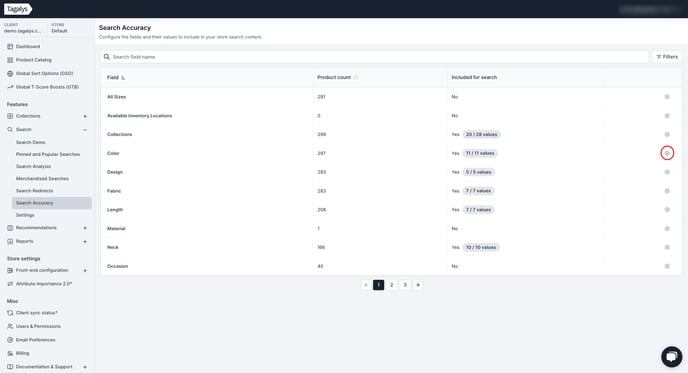Open Merchandised Searches
This screenshot has height=373, width=688.
point(42,179)
